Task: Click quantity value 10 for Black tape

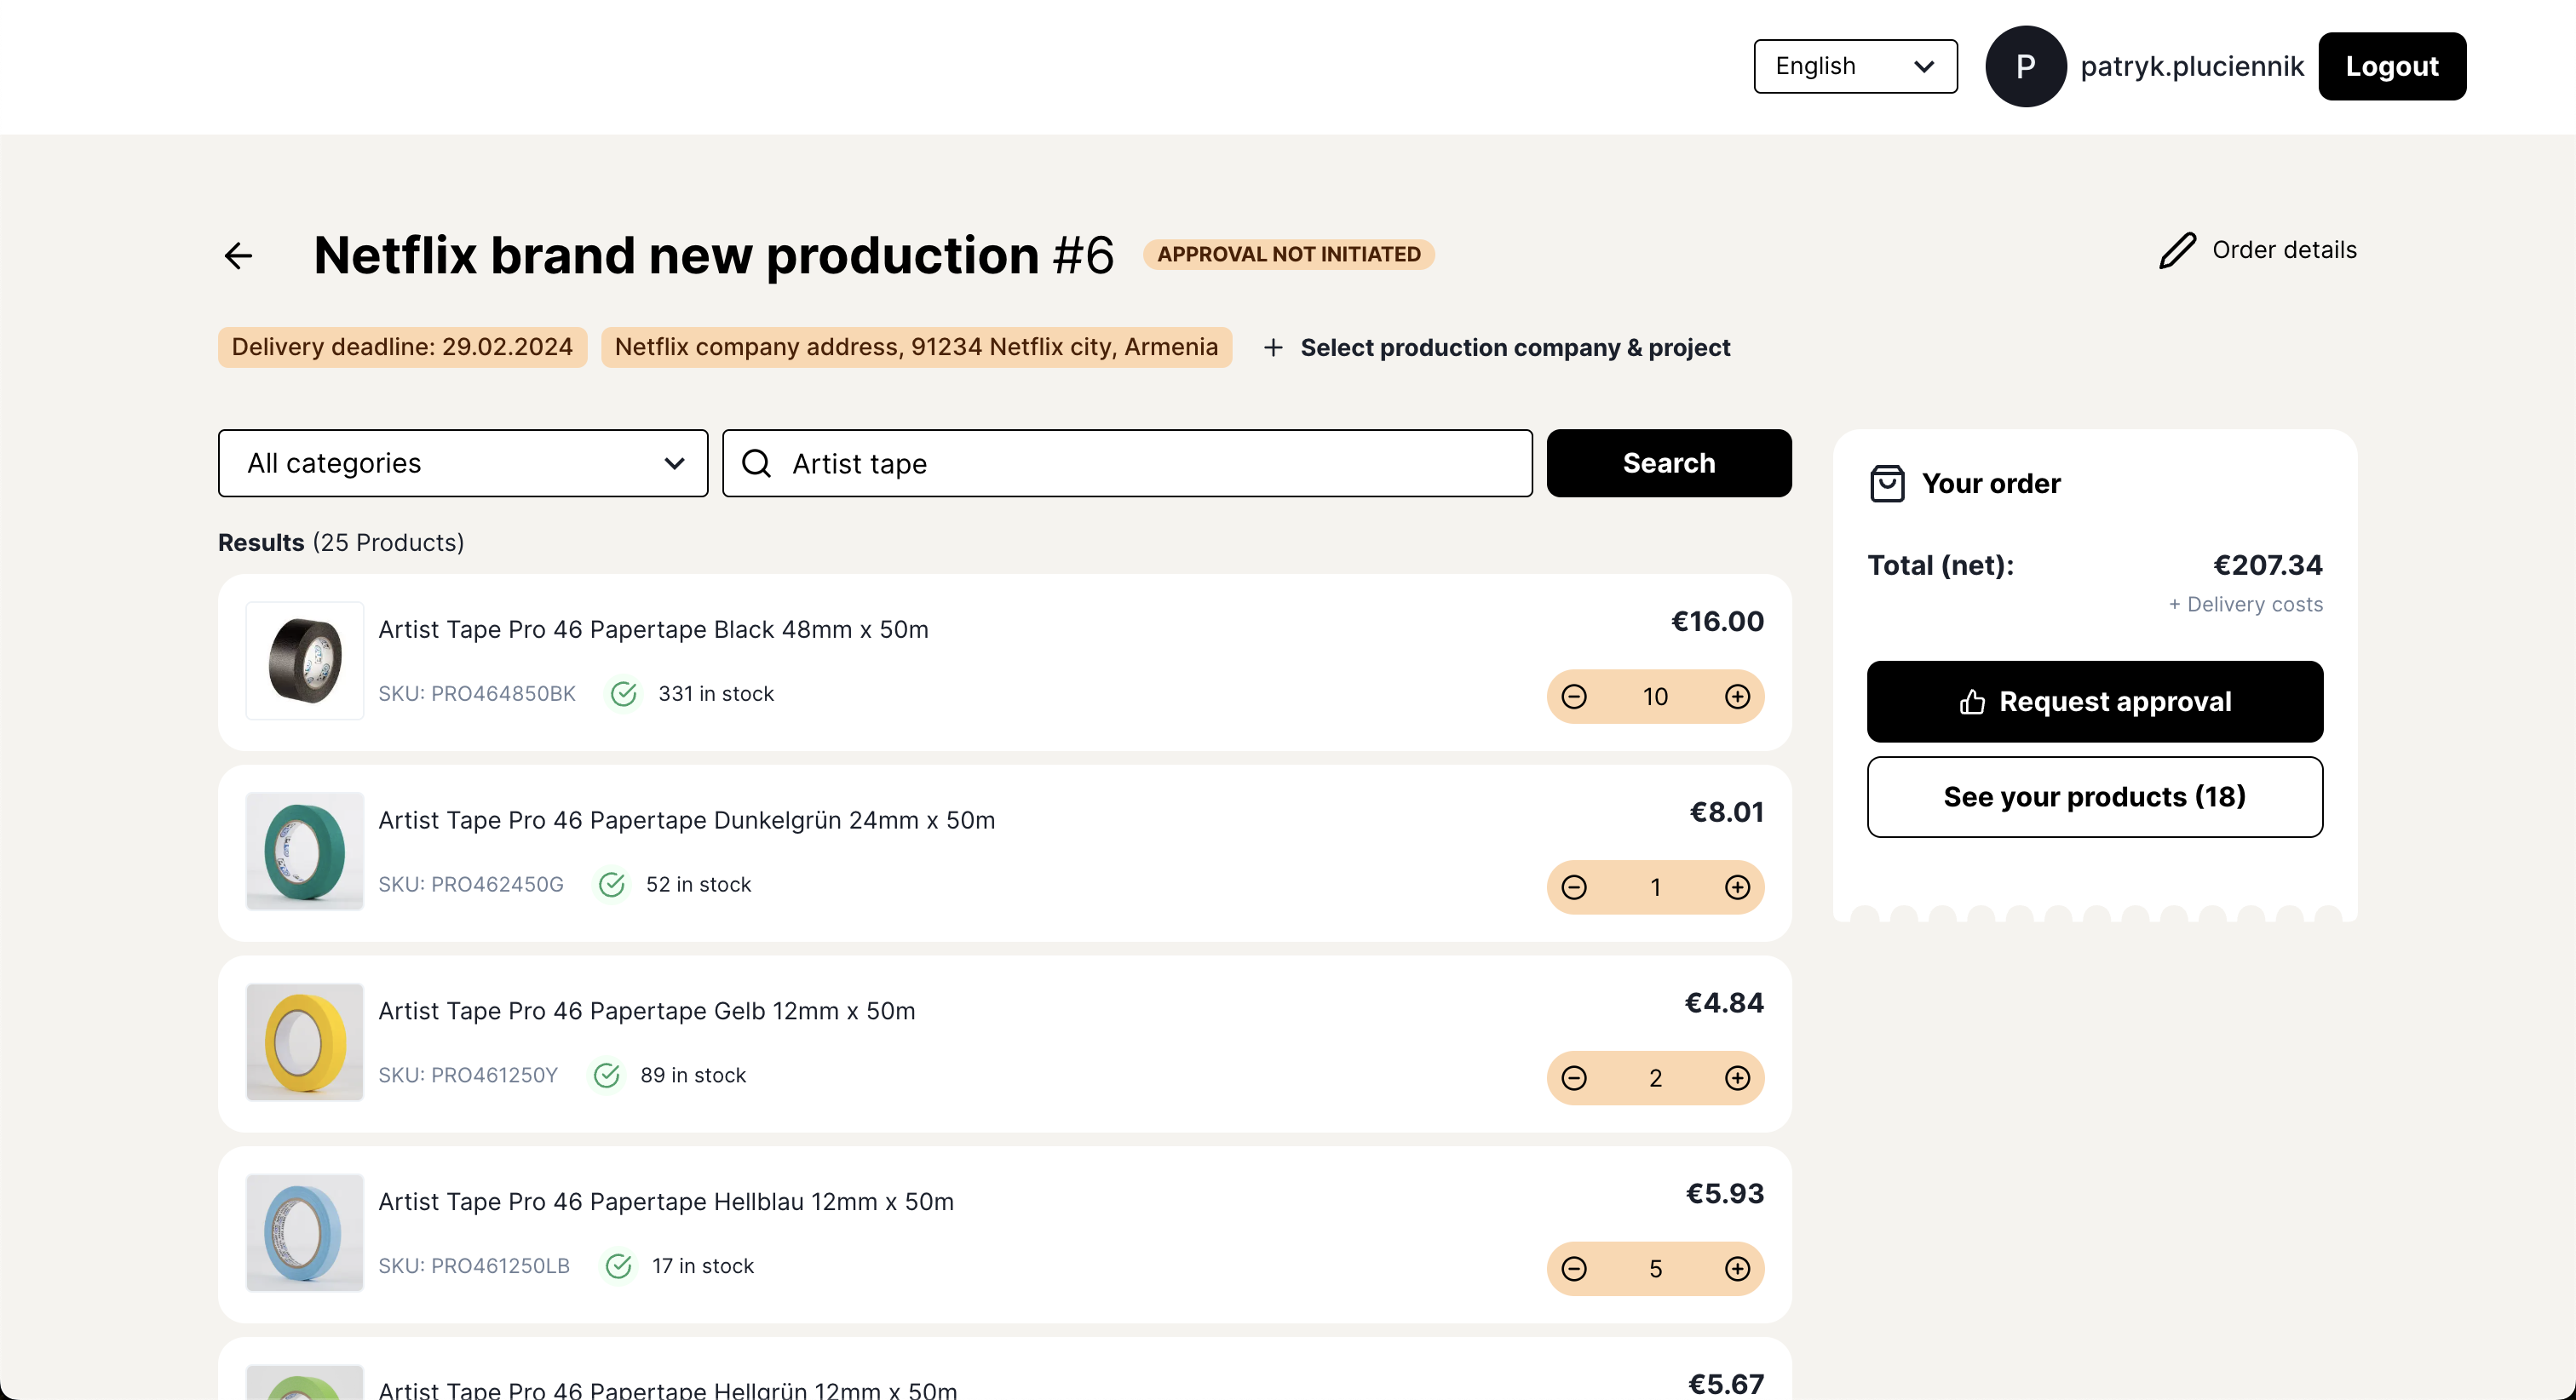Action: pos(1655,696)
